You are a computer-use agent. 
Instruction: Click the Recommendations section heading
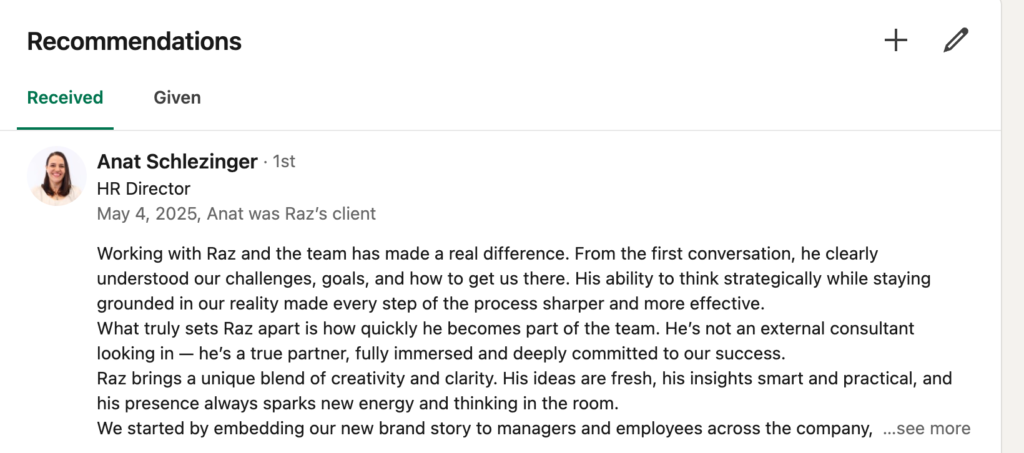coord(135,42)
